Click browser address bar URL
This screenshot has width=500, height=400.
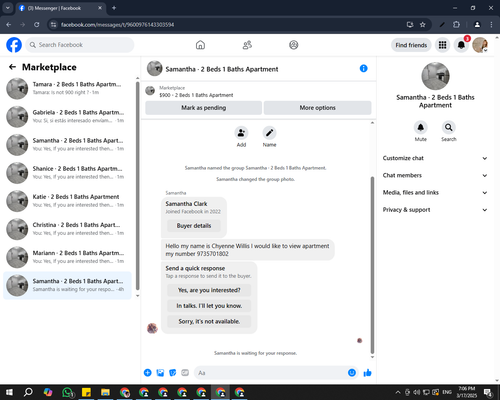pyautogui.click(x=117, y=25)
